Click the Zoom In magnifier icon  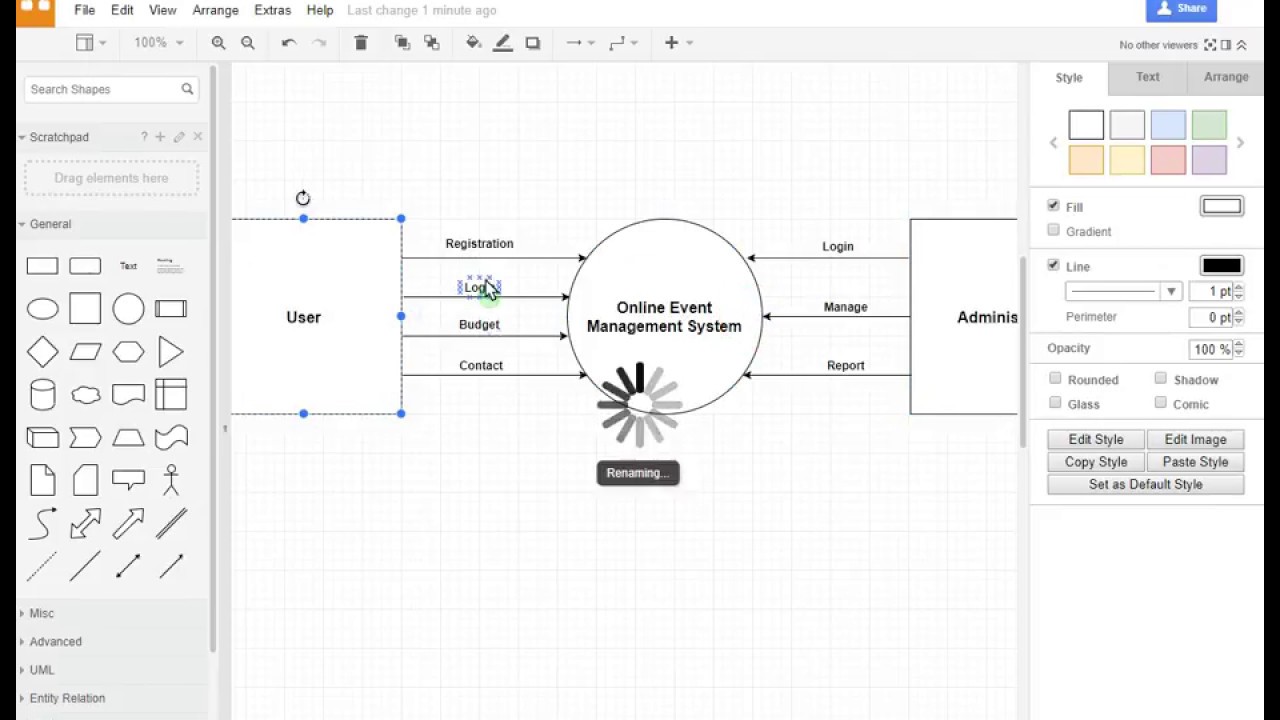click(x=218, y=43)
